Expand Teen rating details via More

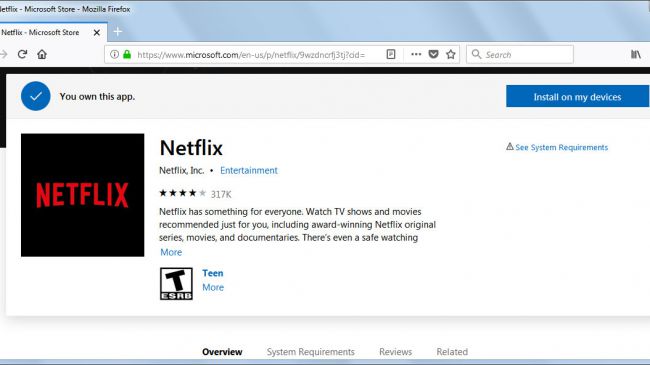coord(213,287)
